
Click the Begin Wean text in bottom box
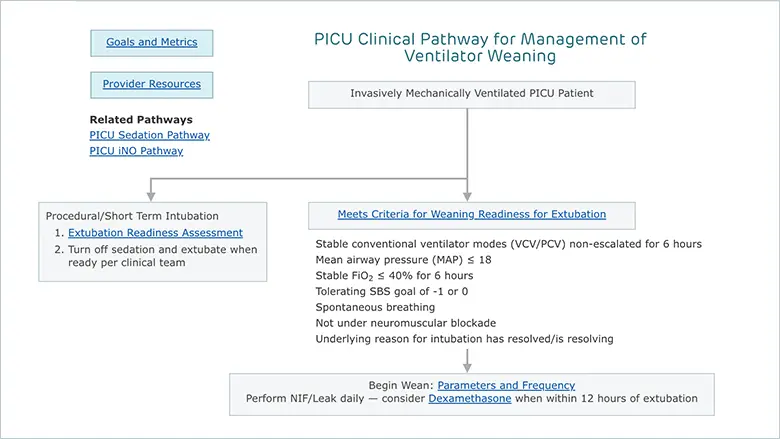(x=401, y=385)
